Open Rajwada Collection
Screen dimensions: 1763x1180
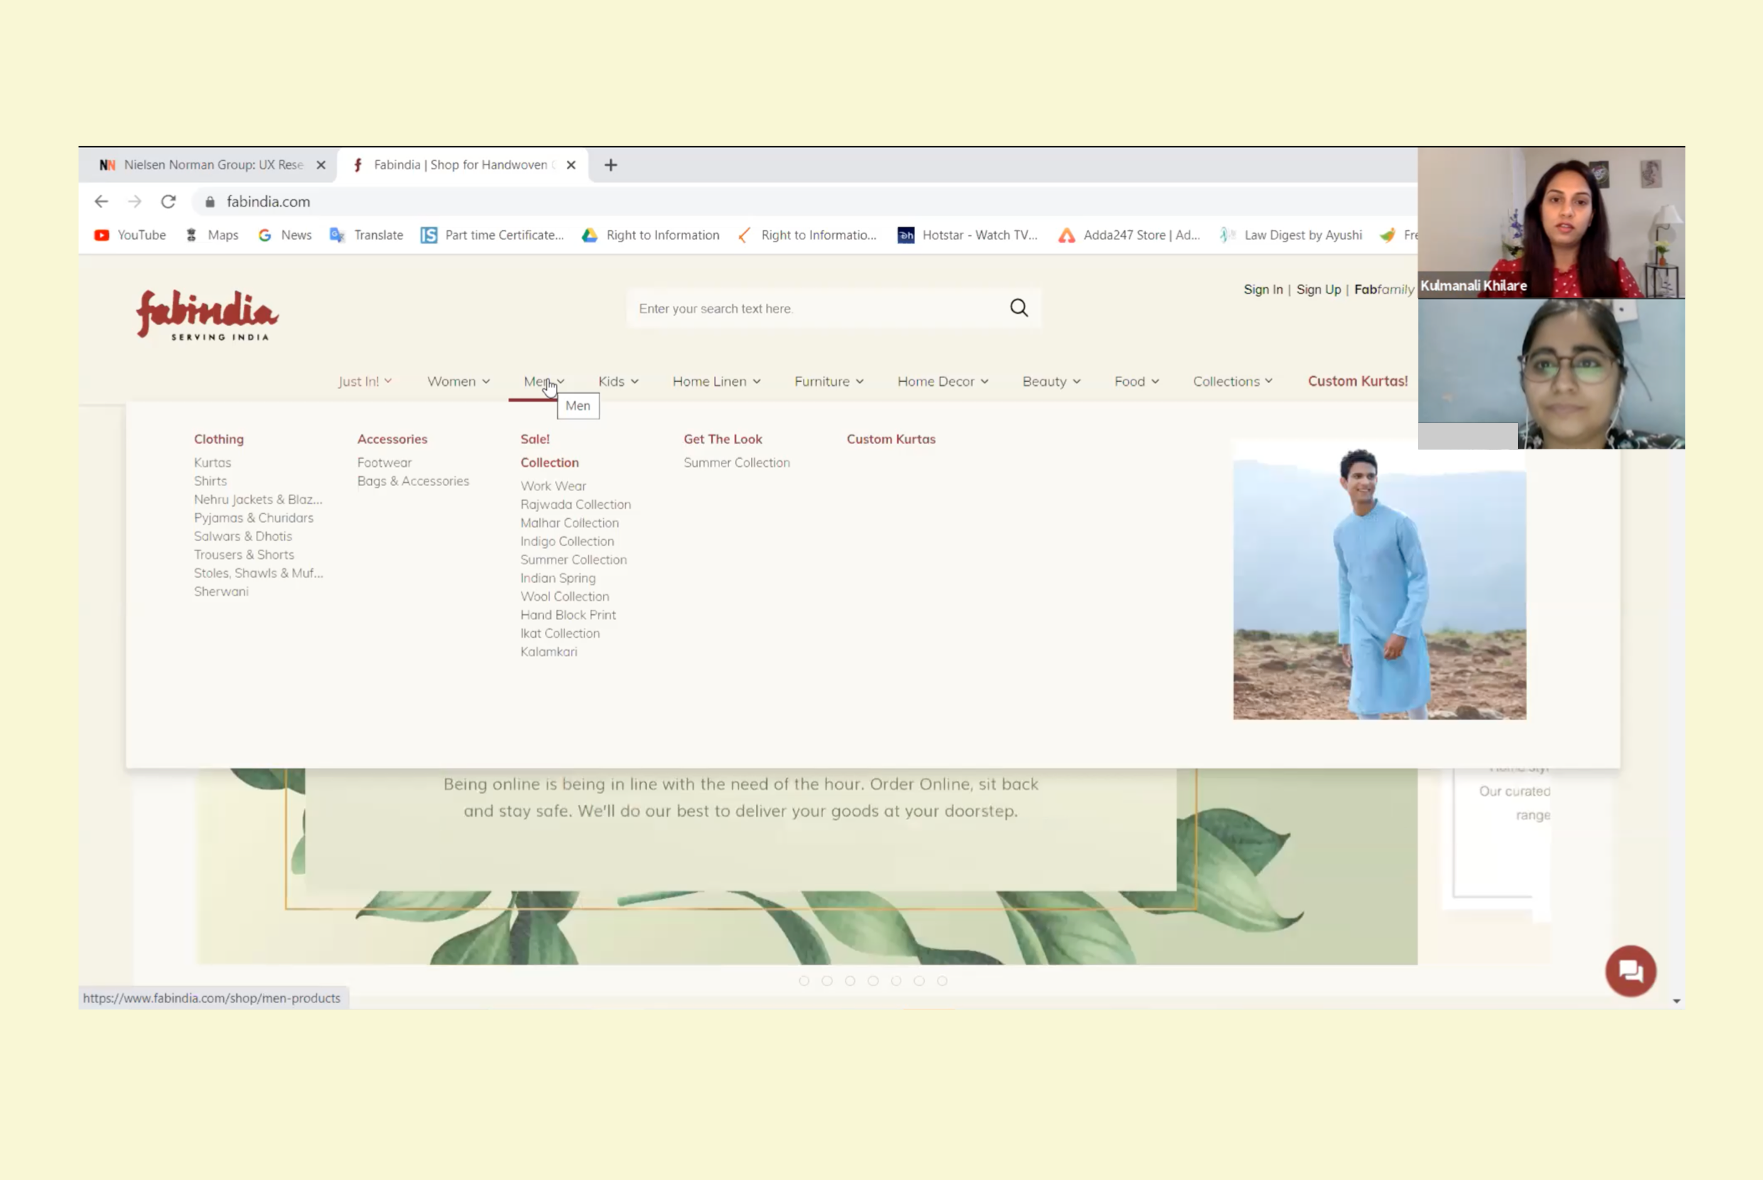pyautogui.click(x=575, y=505)
